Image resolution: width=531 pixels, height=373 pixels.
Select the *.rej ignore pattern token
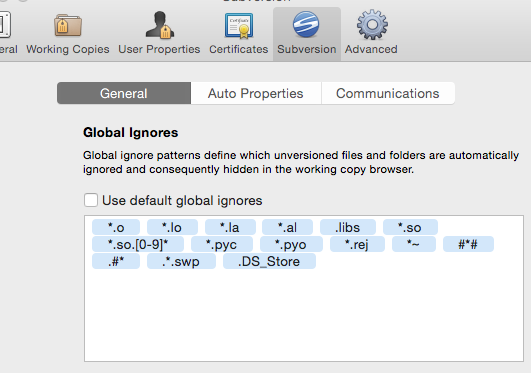tap(357, 244)
